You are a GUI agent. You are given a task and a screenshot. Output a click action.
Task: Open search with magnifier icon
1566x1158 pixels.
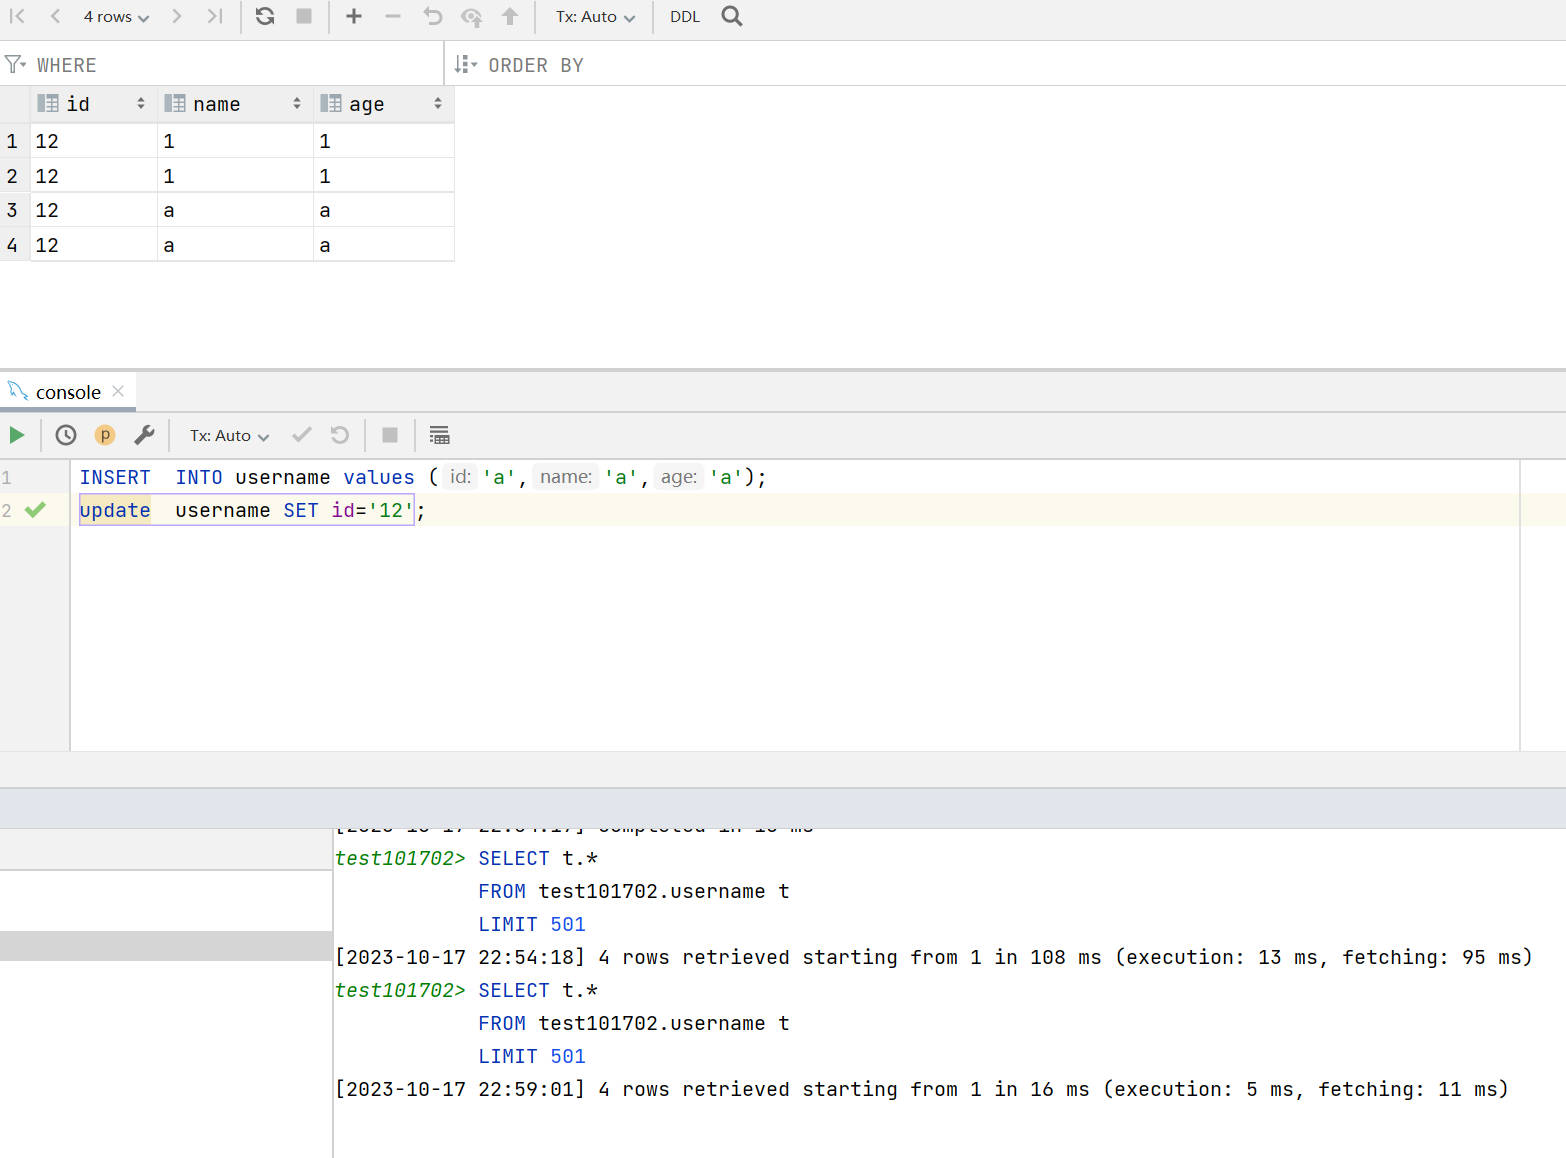click(732, 16)
